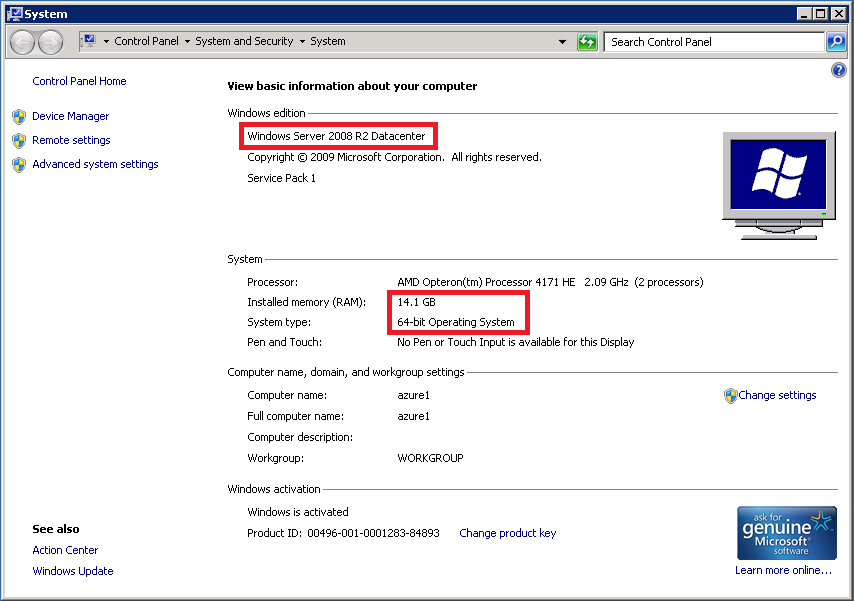Open Help with the question mark icon

(x=838, y=70)
